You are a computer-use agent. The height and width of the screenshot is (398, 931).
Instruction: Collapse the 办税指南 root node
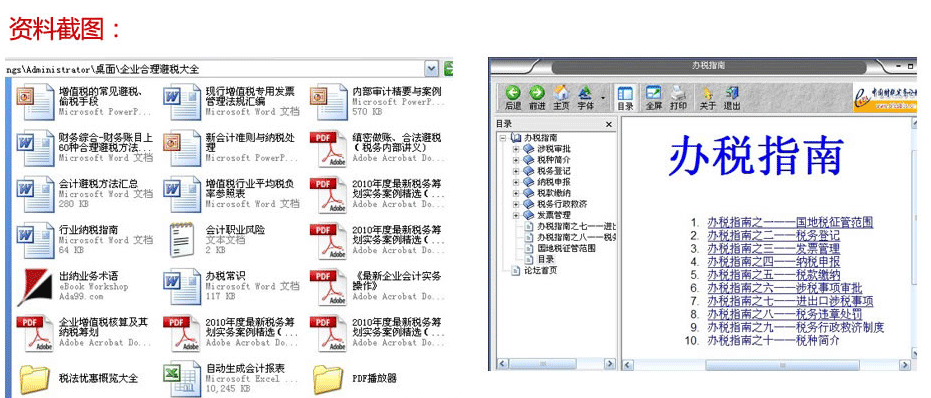pyautogui.click(x=503, y=137)
